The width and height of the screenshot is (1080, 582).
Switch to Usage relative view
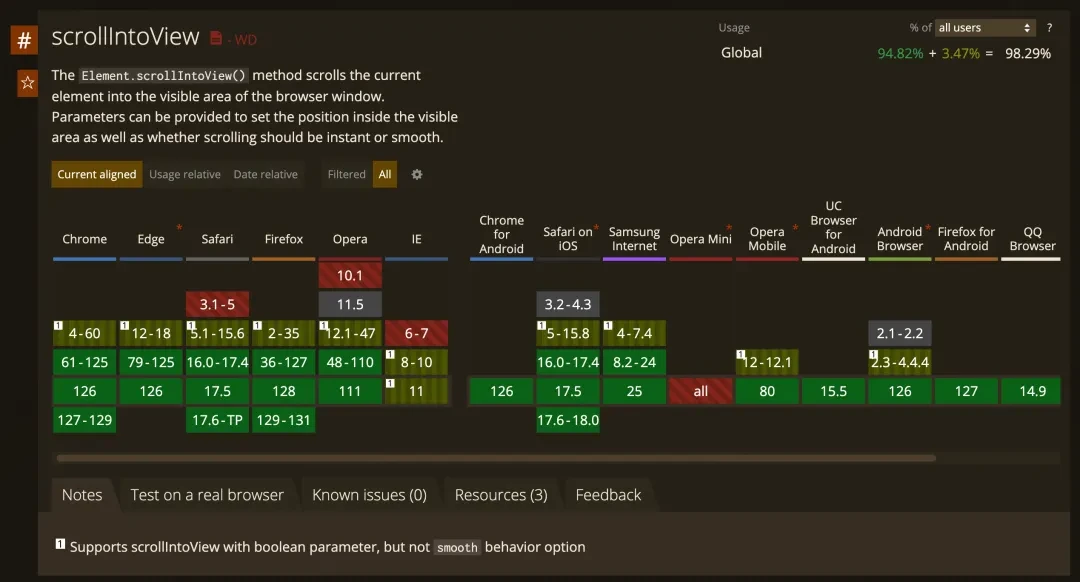(185, 174)
